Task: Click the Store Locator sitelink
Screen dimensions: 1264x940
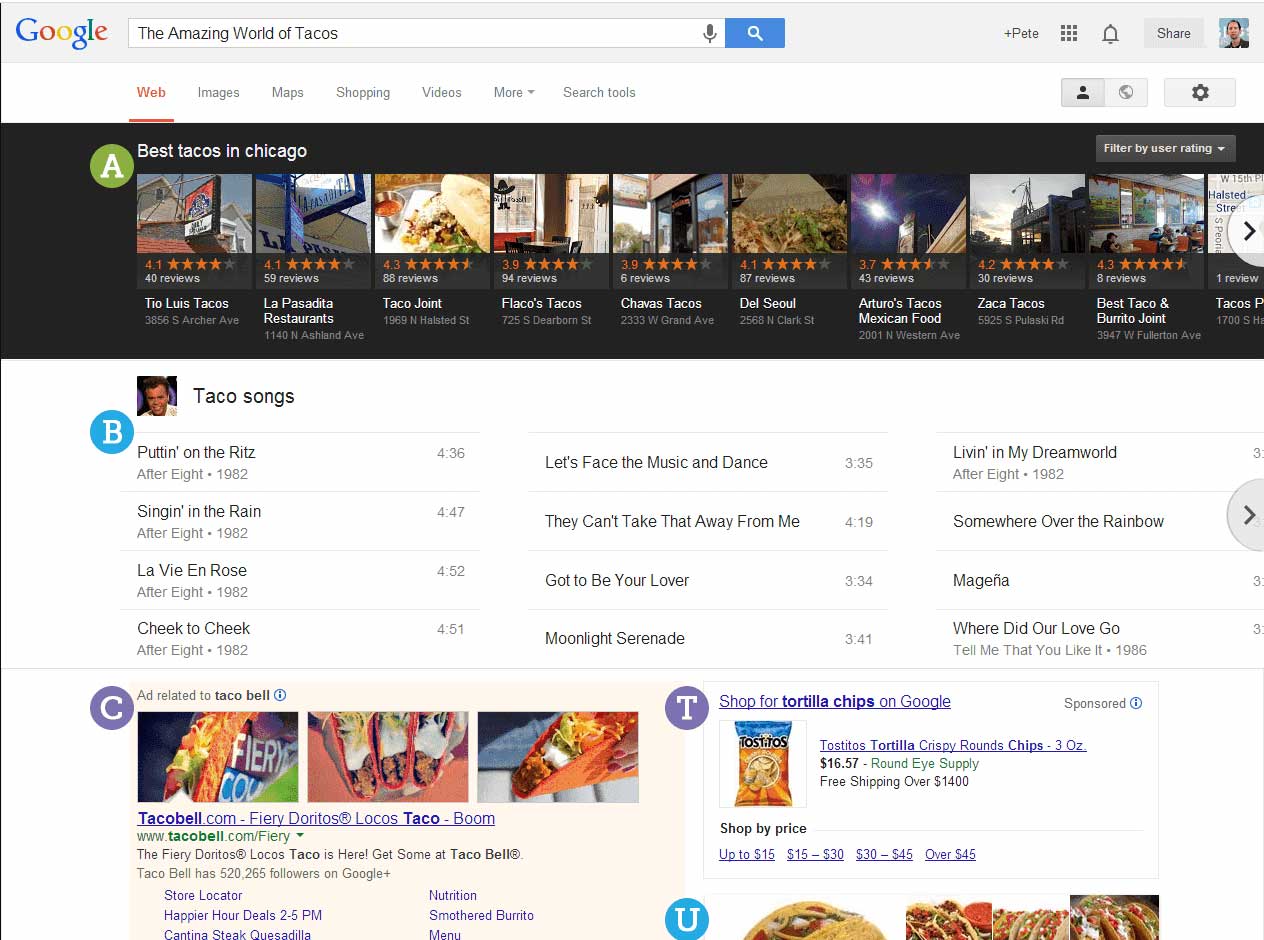Action: click(x=203, y=895)
